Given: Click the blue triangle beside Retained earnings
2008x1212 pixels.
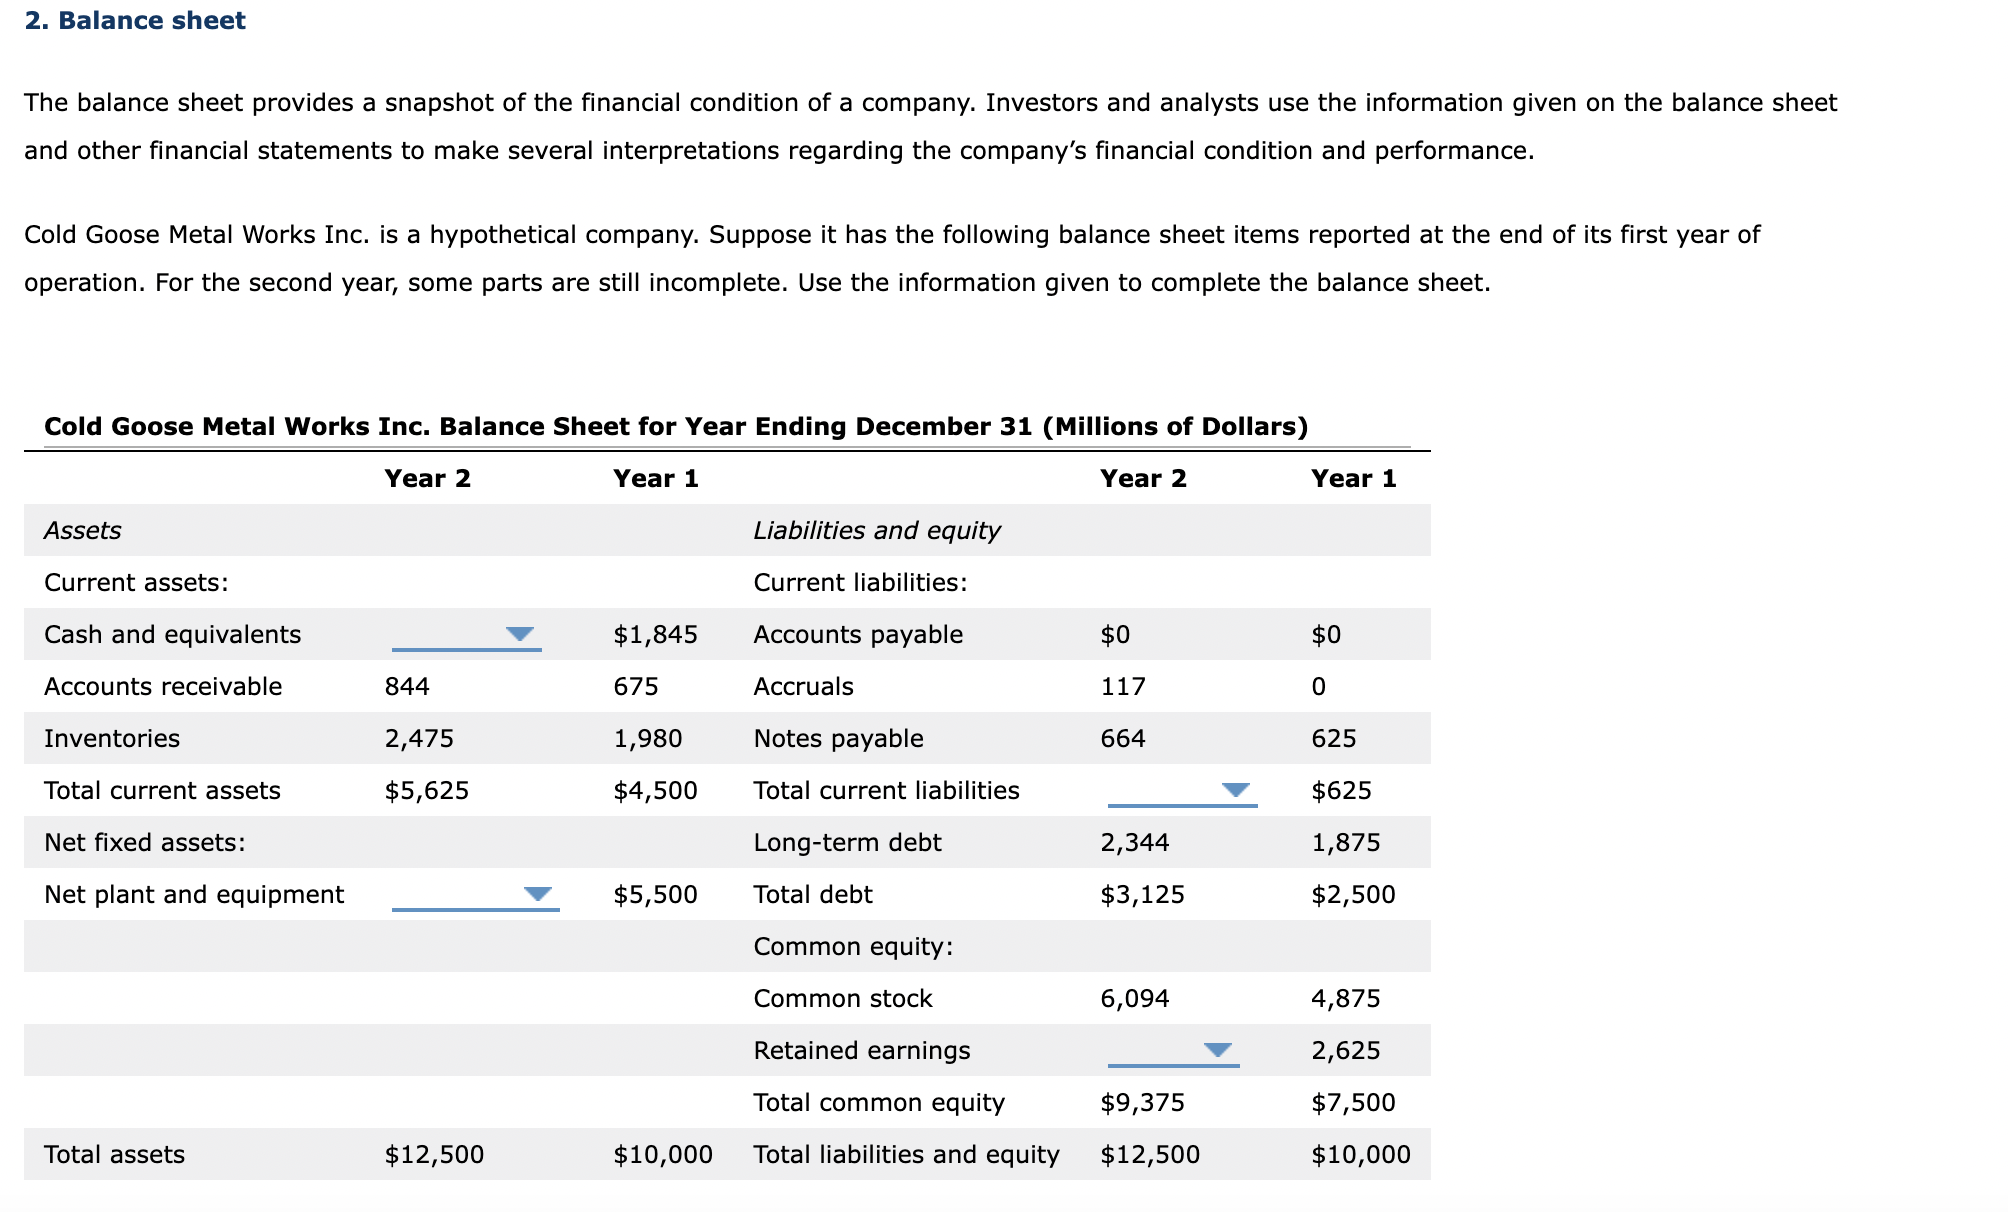Looking at the screenshot, I should pos(1218,1048).
